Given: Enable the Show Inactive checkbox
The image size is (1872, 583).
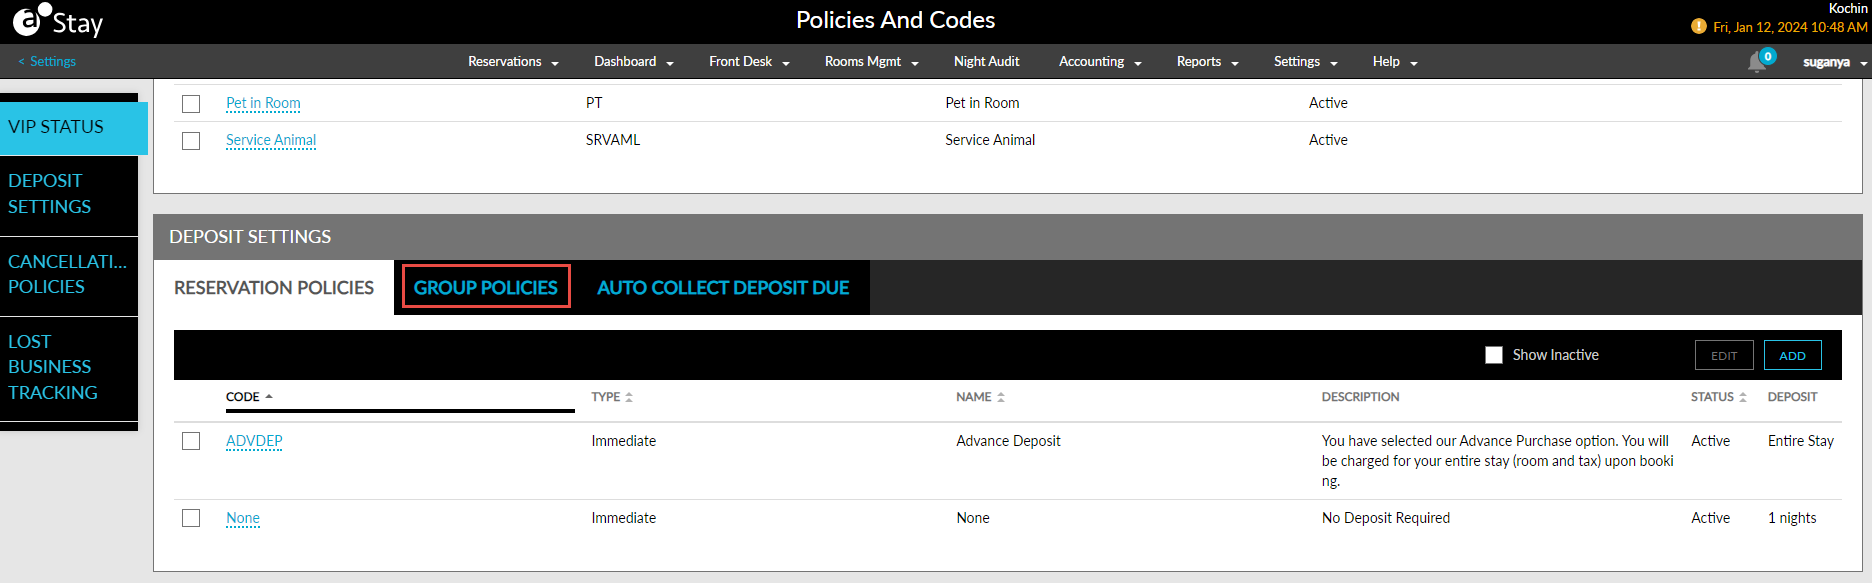Looking at the screenshot, I should click(1494, 355).
